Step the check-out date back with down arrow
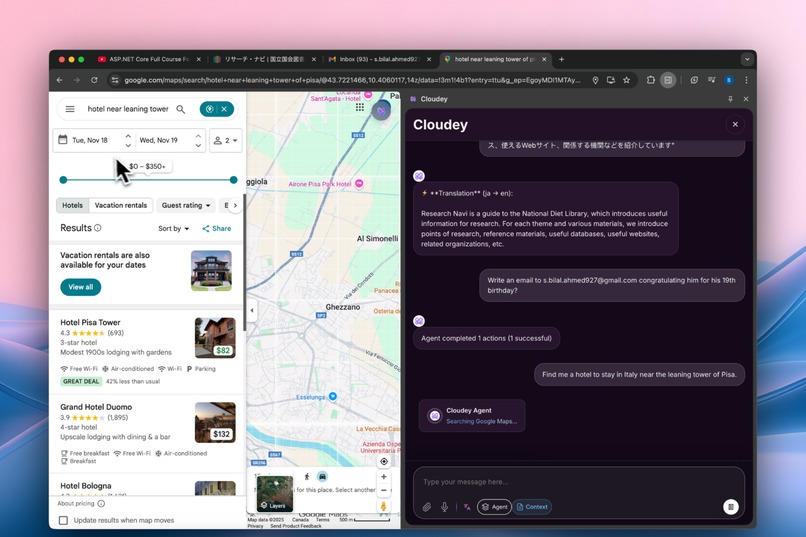The height and width of the screenshot is (537, 806). [198, 145]
